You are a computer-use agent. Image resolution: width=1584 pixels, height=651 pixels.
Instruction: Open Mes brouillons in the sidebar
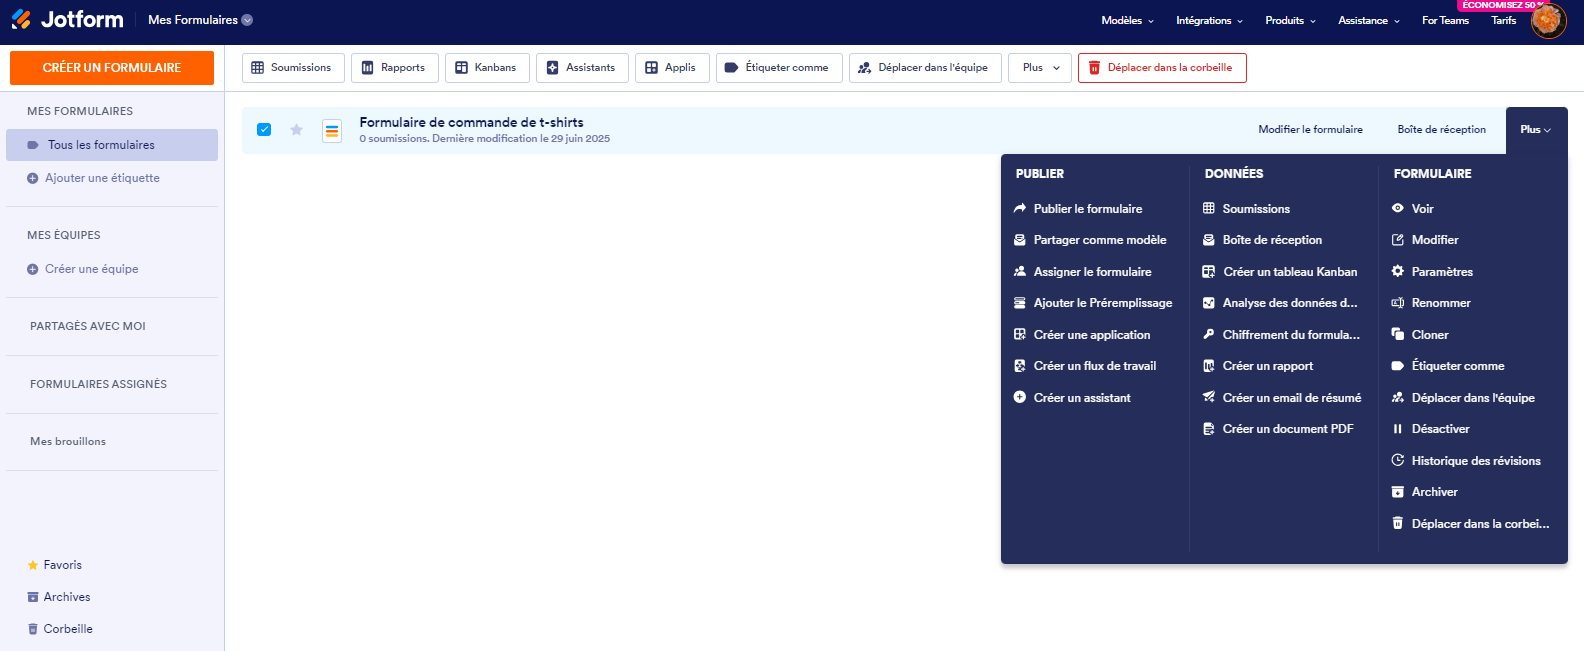click(68, 441)
